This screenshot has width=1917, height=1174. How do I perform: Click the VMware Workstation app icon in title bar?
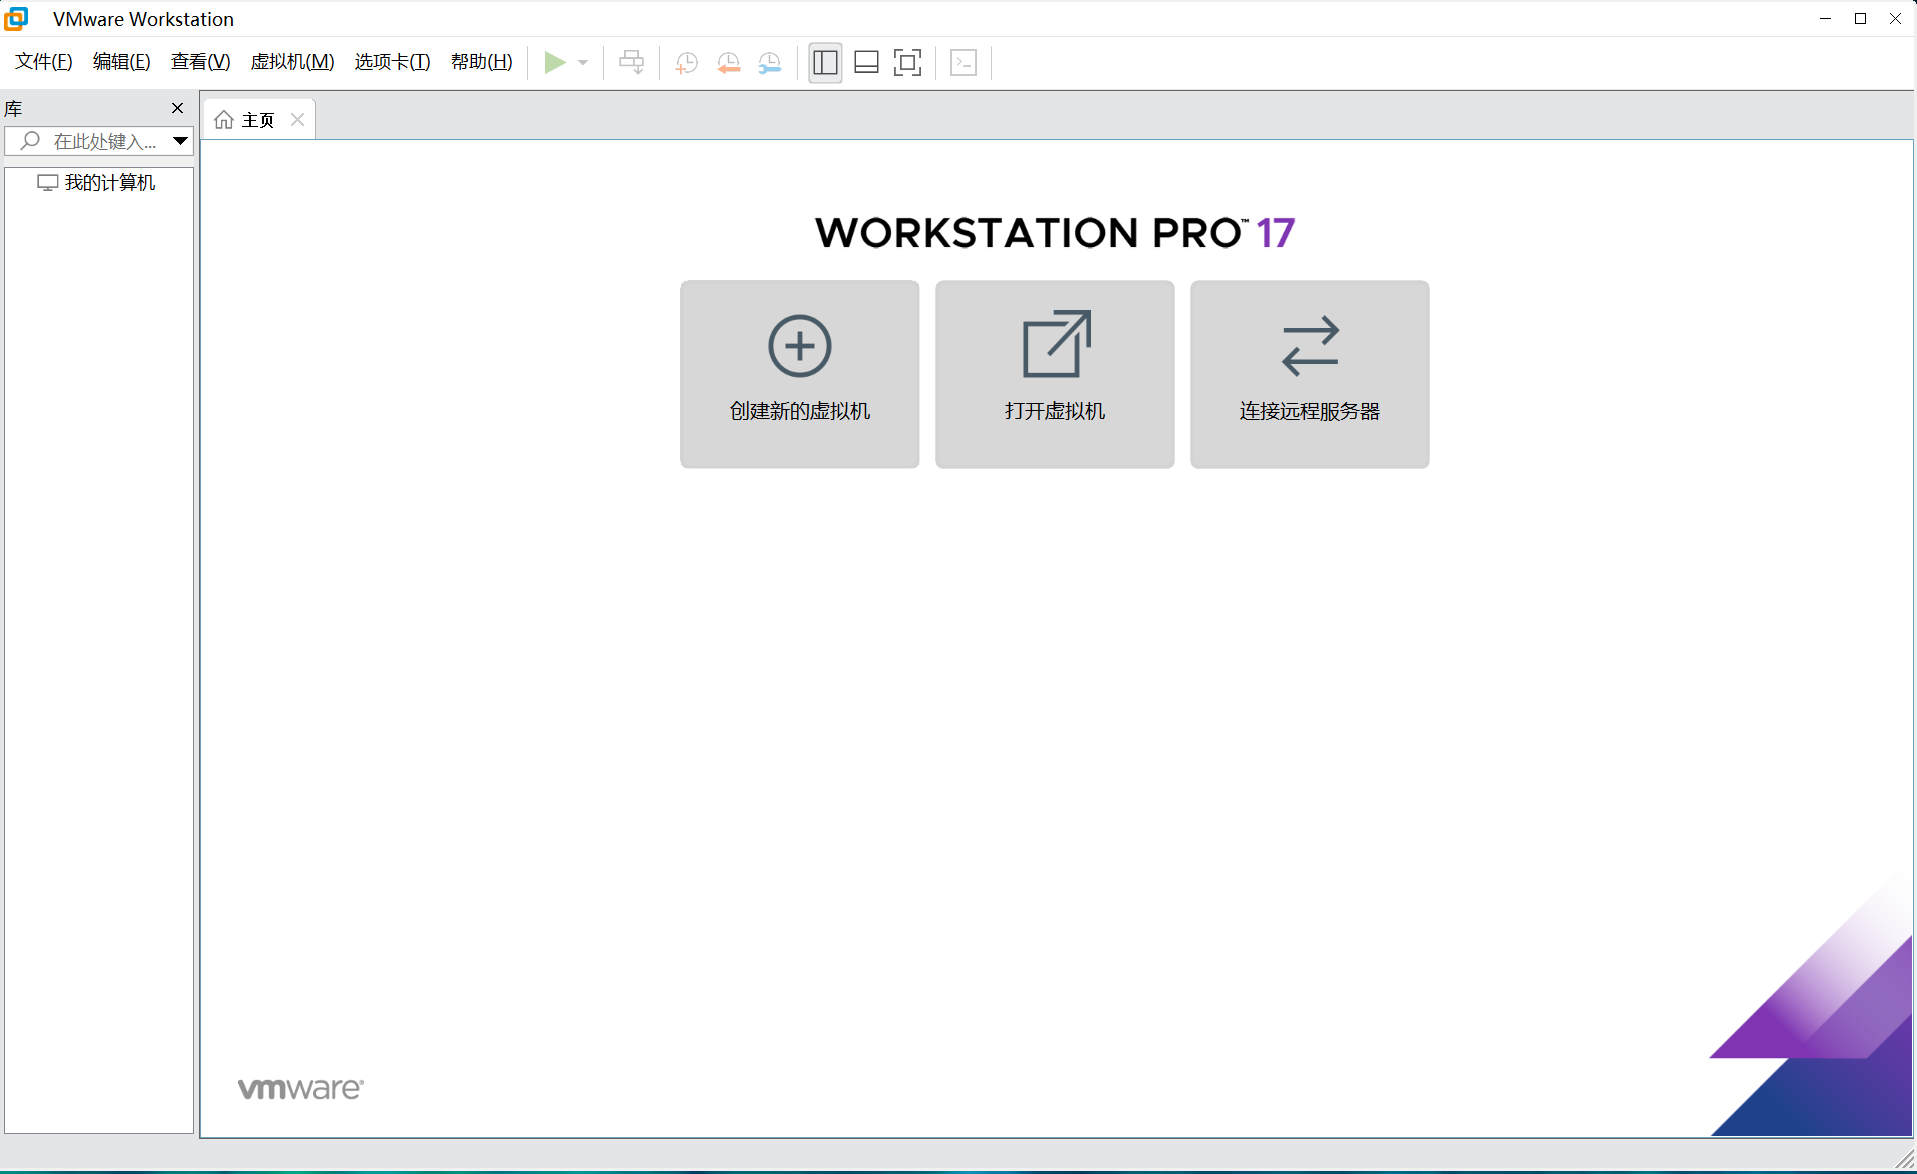[x=17, y=19]
